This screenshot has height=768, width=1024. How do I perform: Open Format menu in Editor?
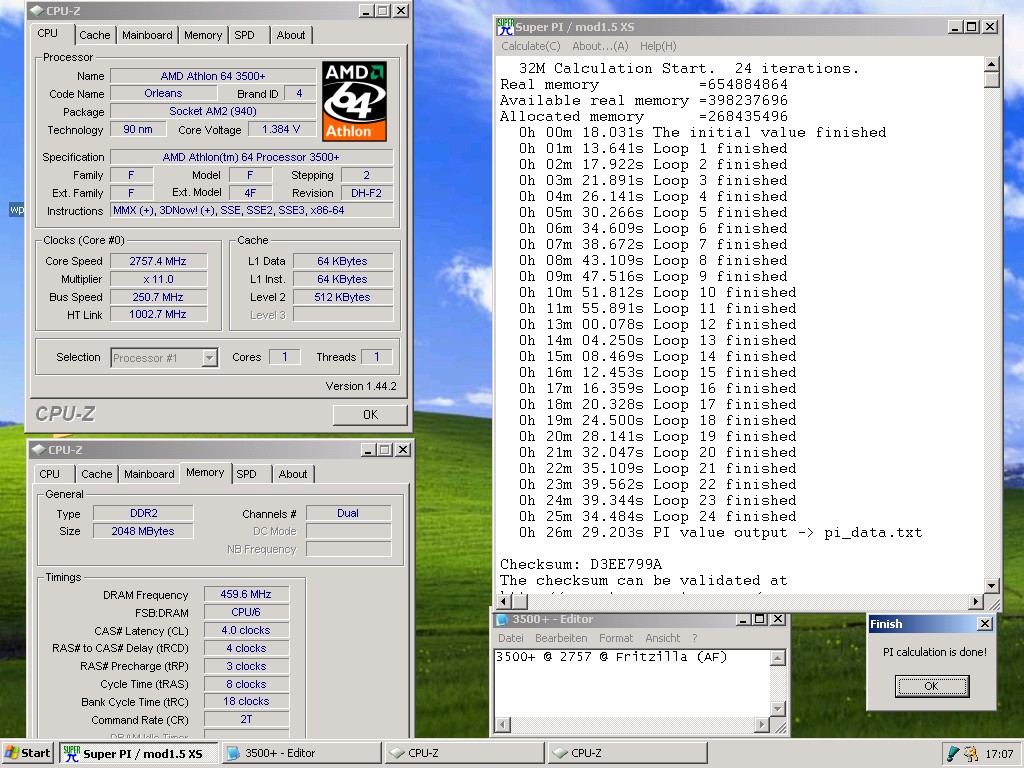[x=616, y=638]
